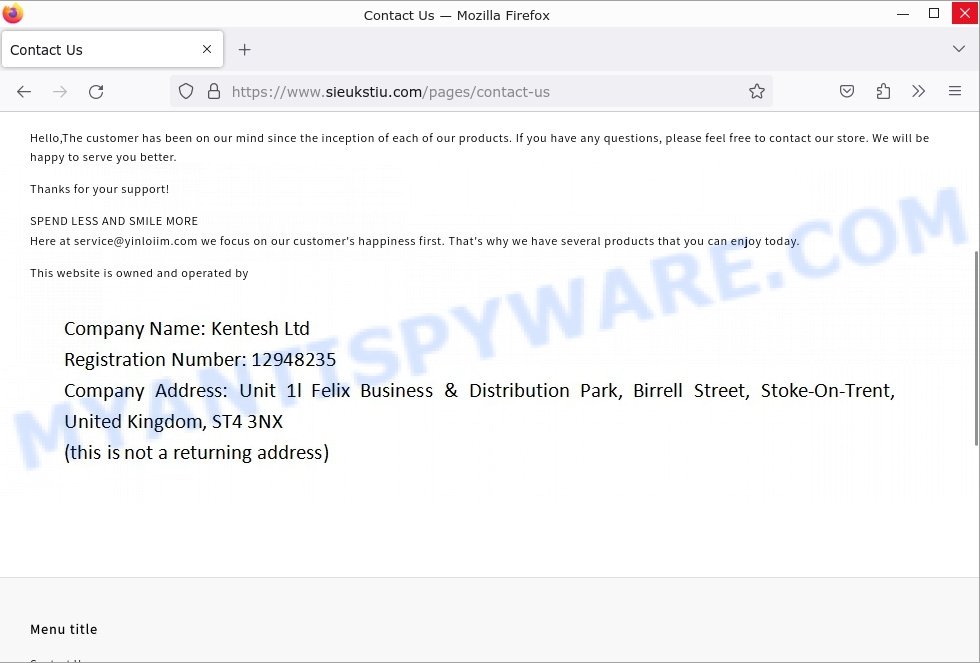Click 'United Kingdom, ST4 3NX' text
This screenshot has width=980, height=663.
(174, 422)
